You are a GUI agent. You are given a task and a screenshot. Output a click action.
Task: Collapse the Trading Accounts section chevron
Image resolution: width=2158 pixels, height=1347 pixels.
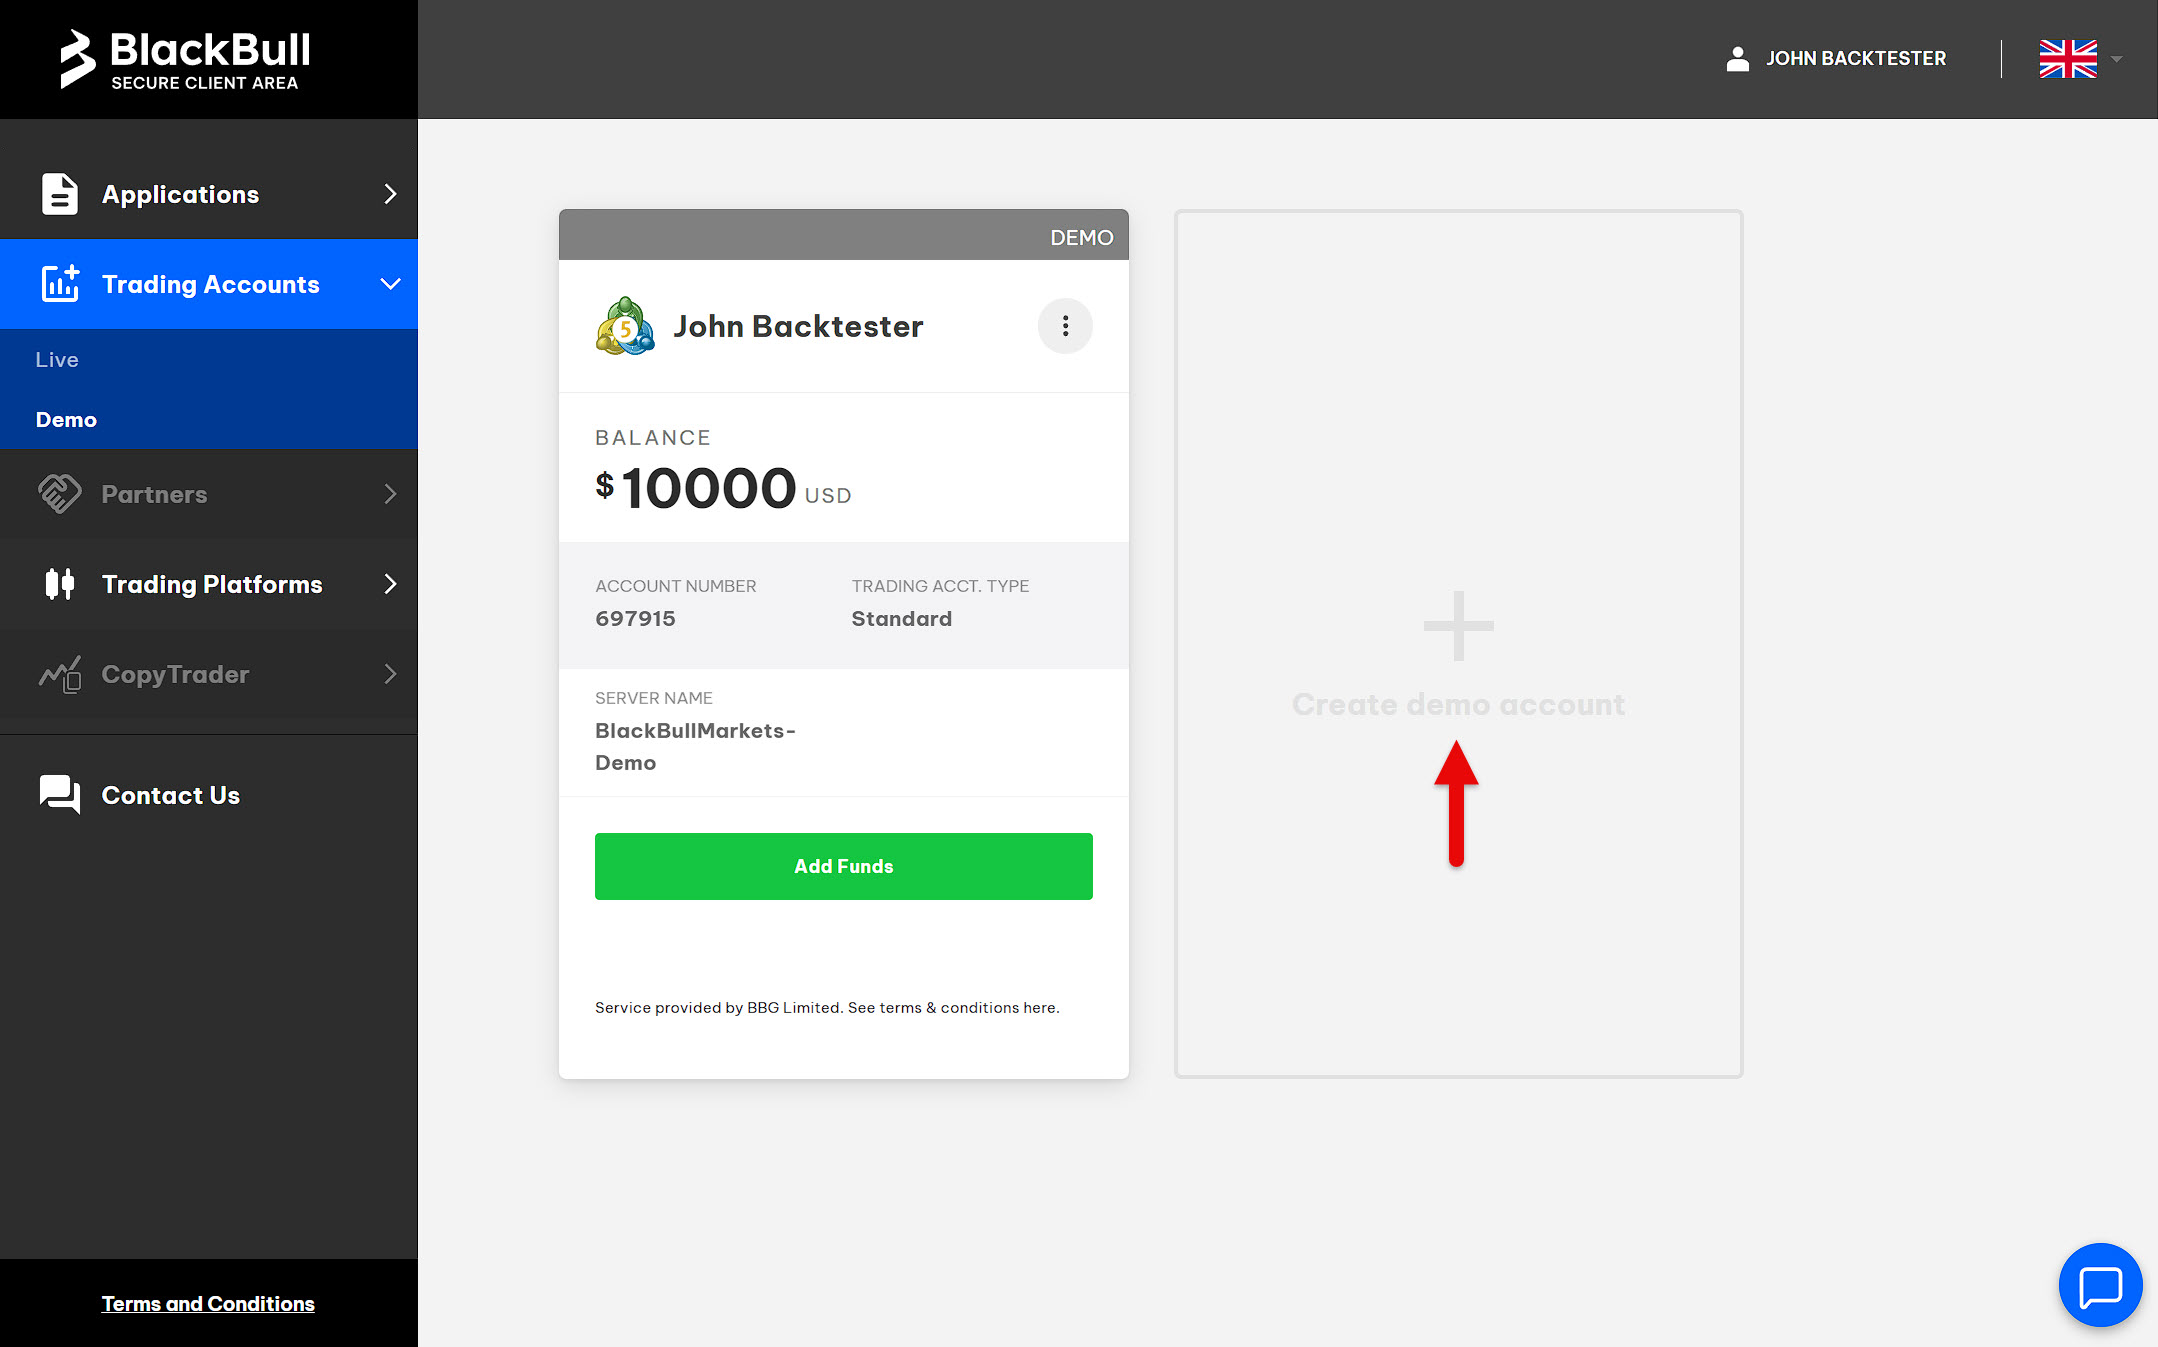[390, 284]
